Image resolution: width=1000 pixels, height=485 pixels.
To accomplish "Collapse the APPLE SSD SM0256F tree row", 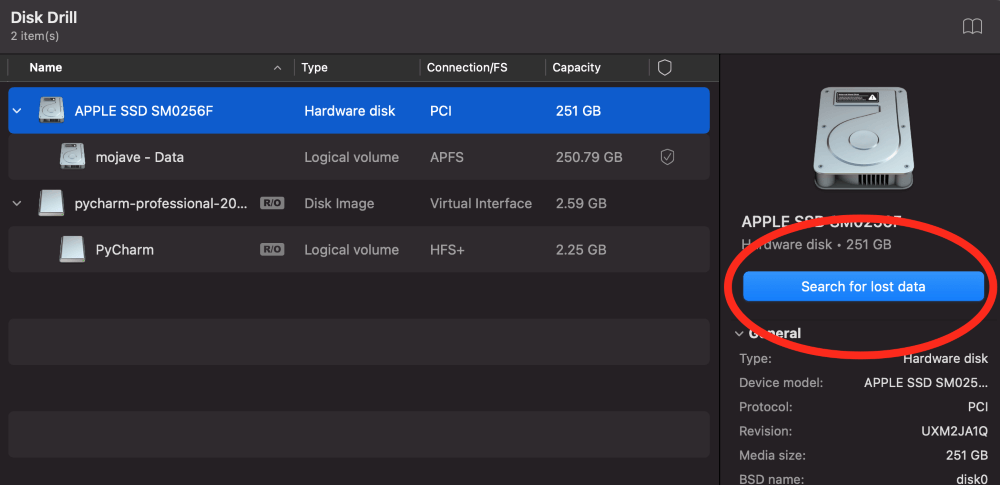I will (17, 111).
